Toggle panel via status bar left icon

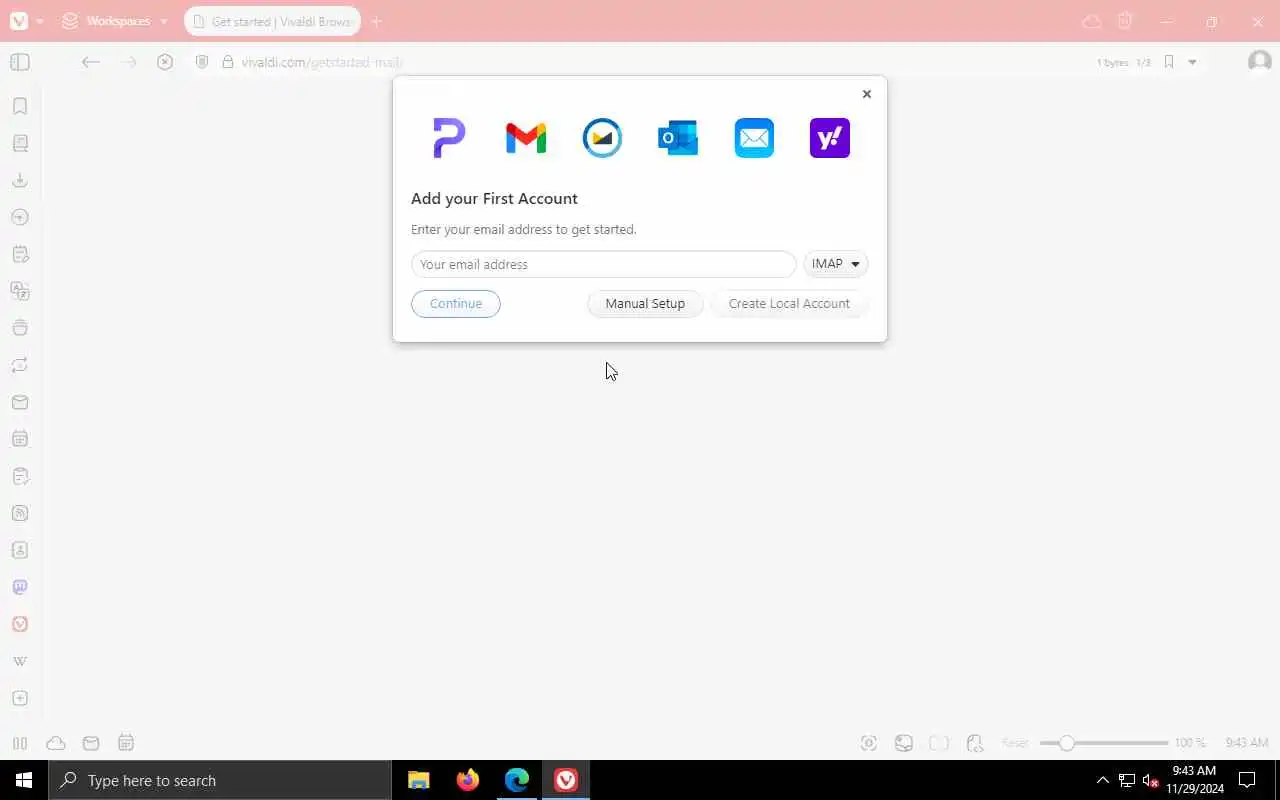[20, 743]
